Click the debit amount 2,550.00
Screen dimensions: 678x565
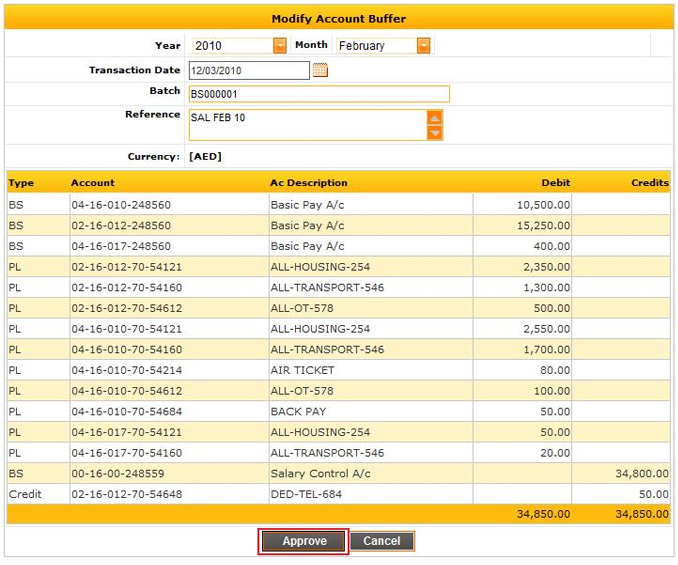547,329
